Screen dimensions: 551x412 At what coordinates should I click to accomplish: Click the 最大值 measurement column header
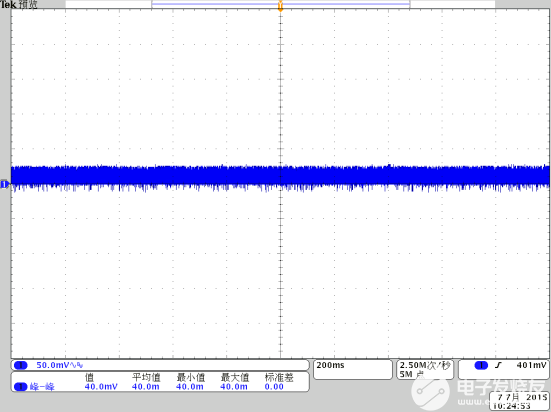(x=234, y=378)
